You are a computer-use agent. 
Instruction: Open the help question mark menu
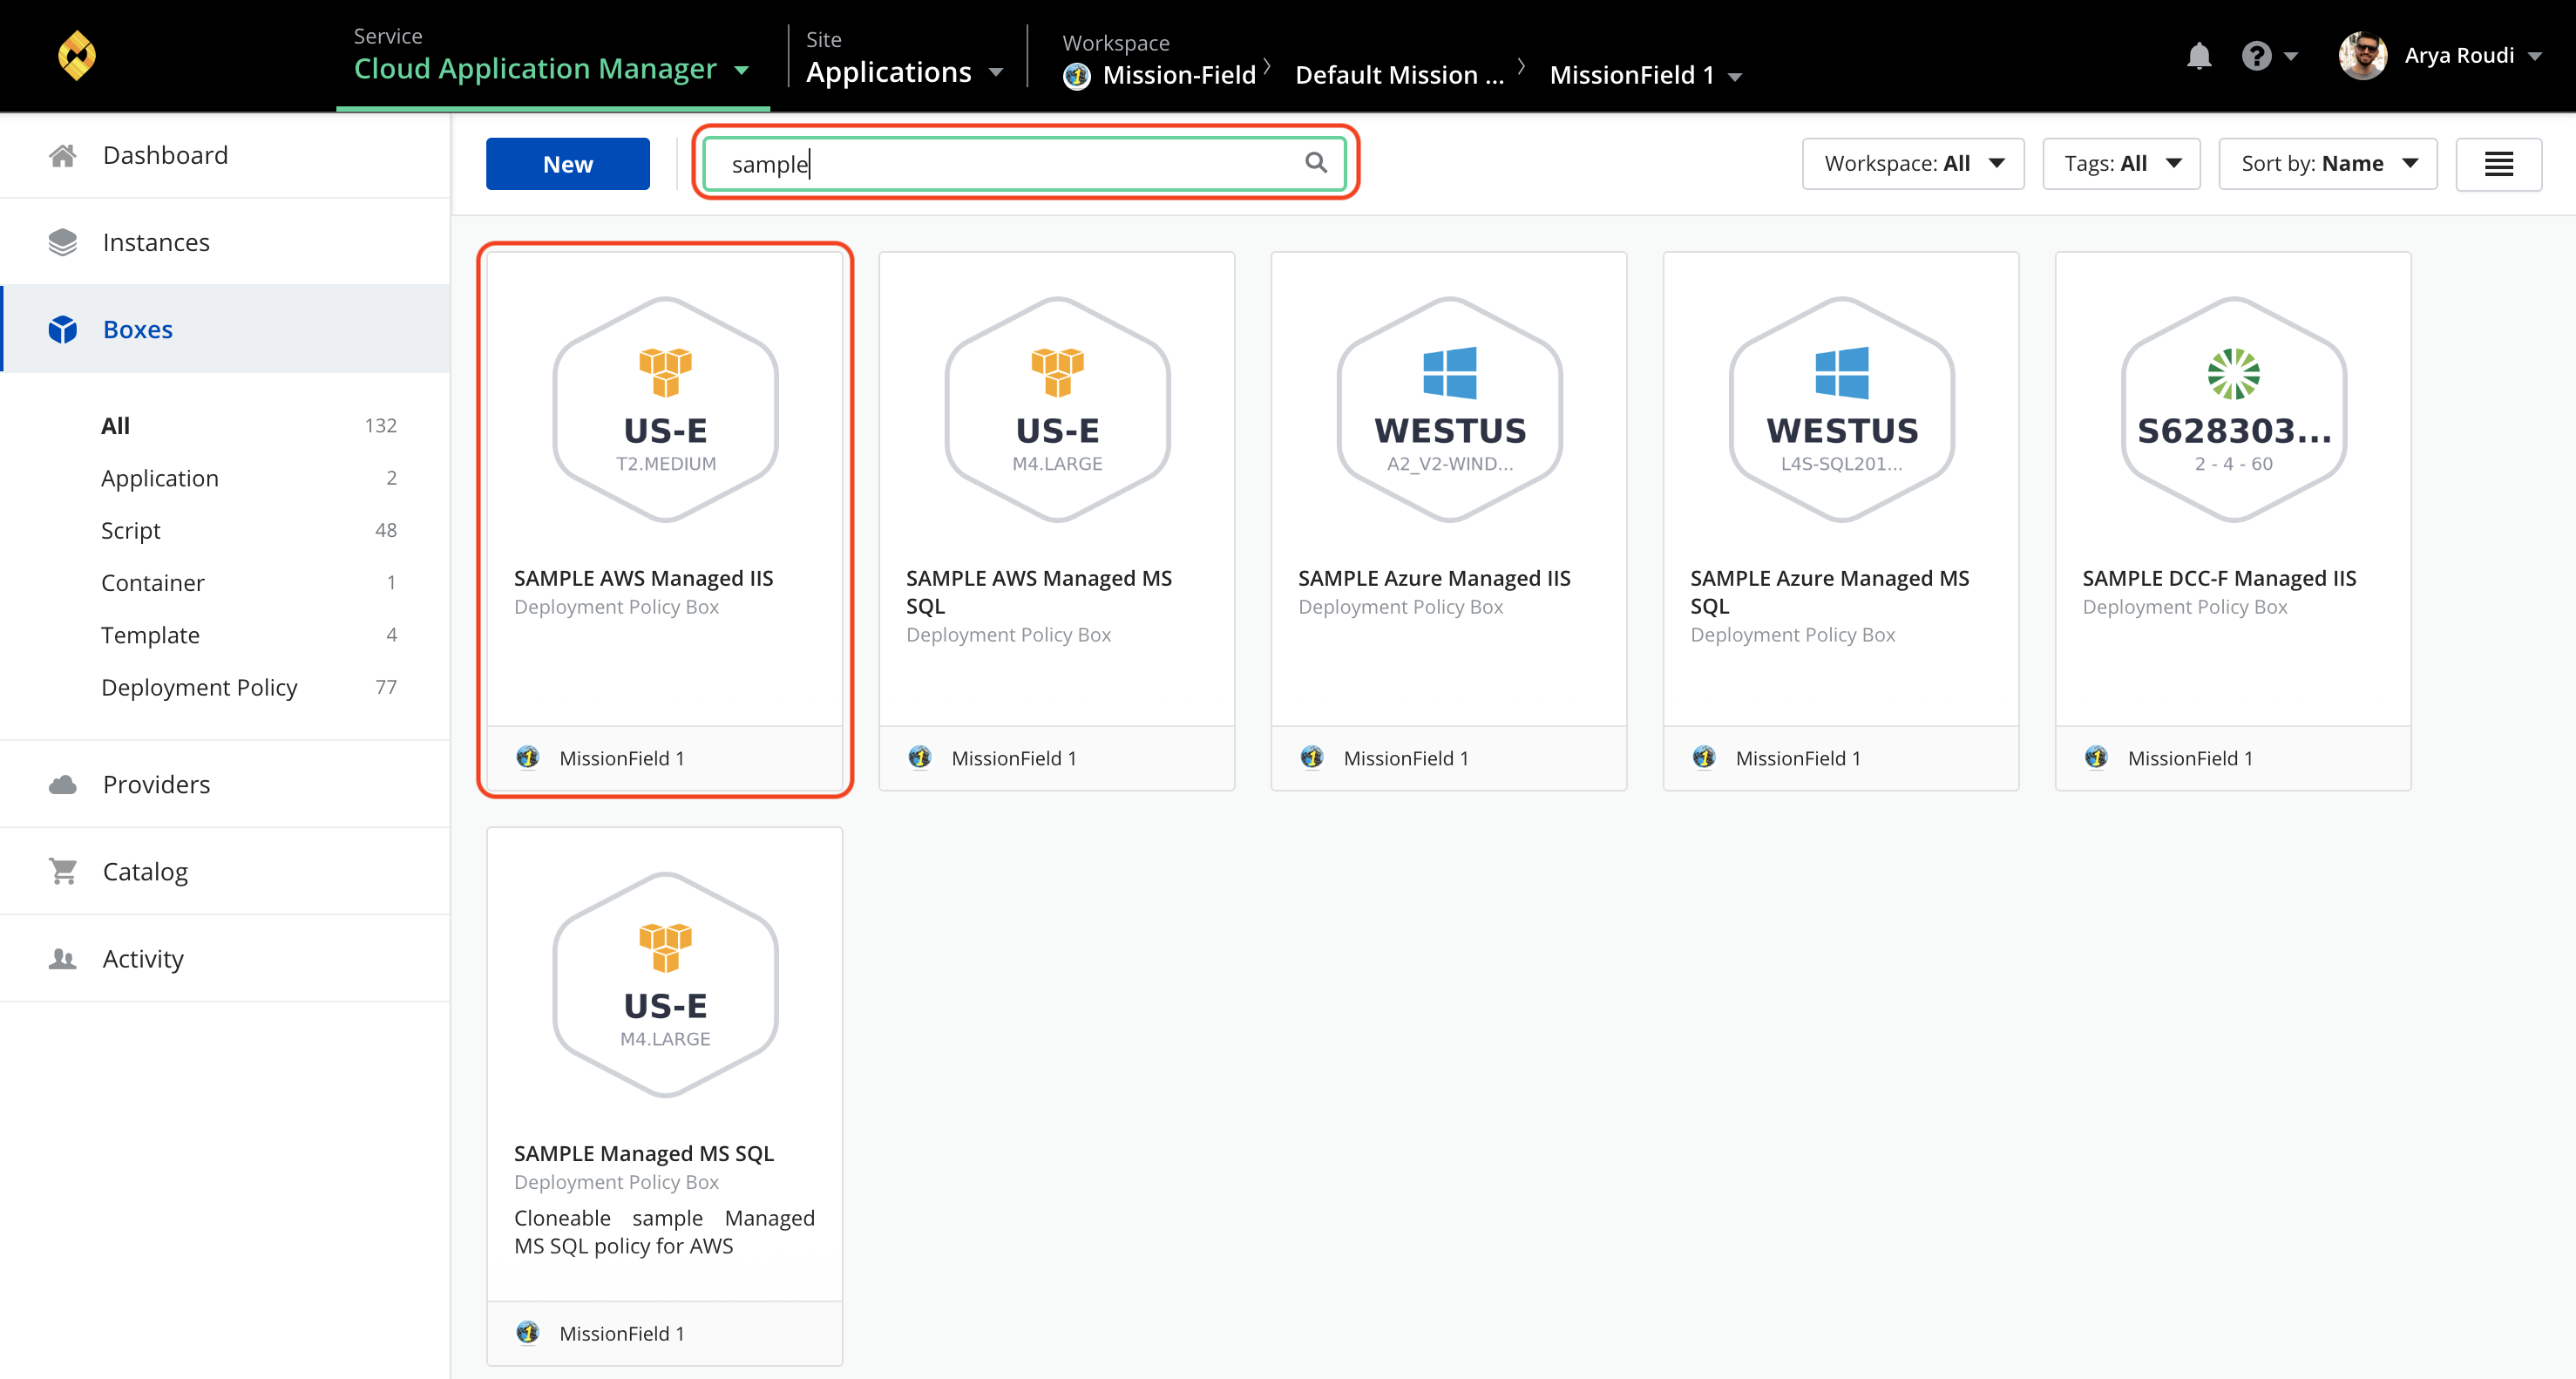2256,56
